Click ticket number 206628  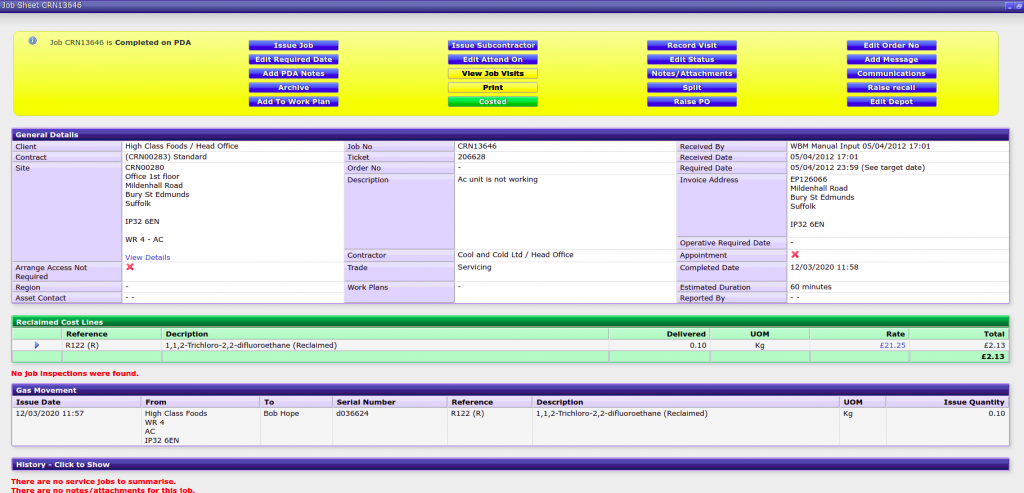(x=472, y=157)
